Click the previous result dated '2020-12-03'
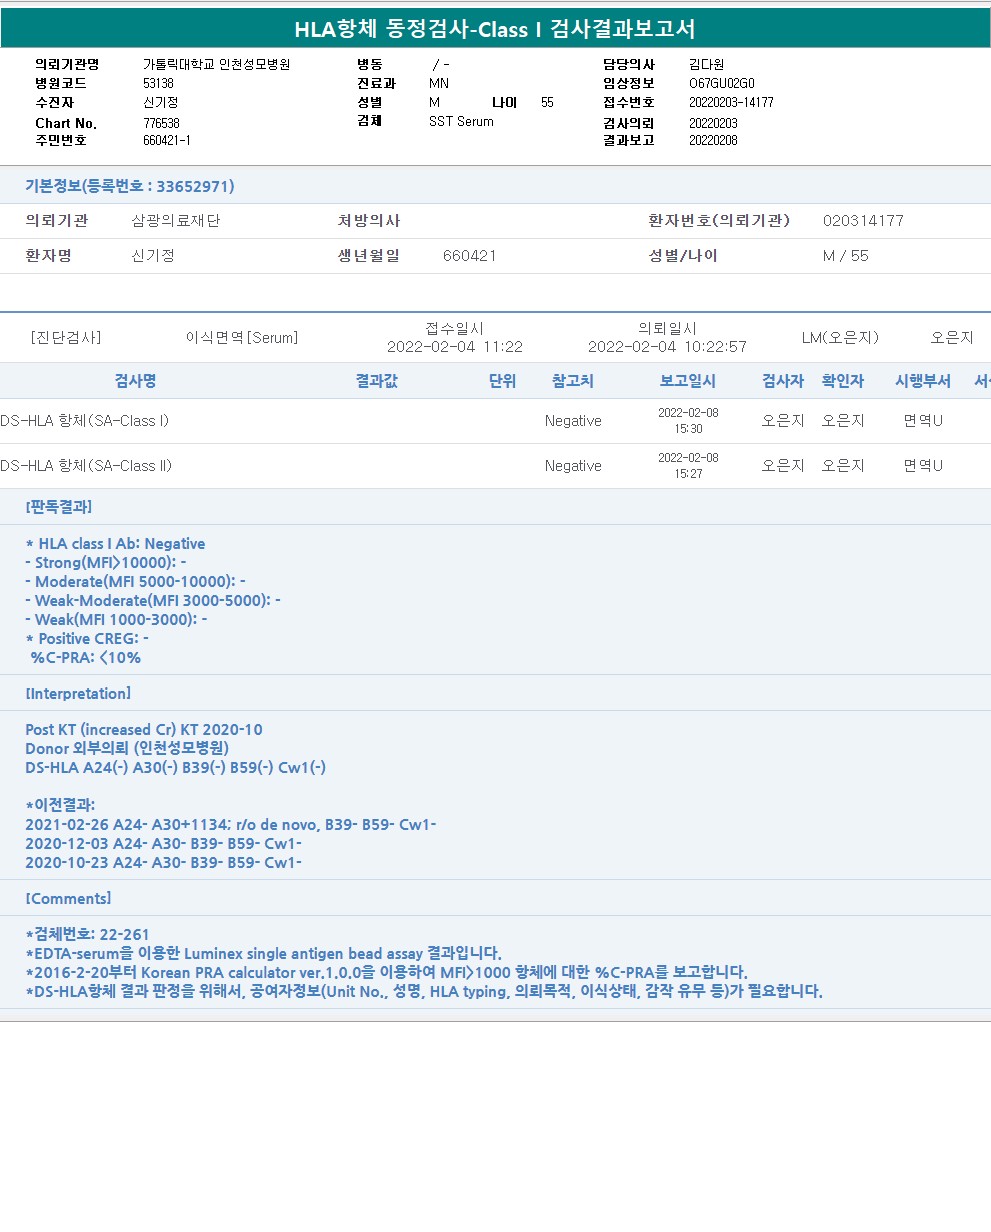 pos(164,844)
